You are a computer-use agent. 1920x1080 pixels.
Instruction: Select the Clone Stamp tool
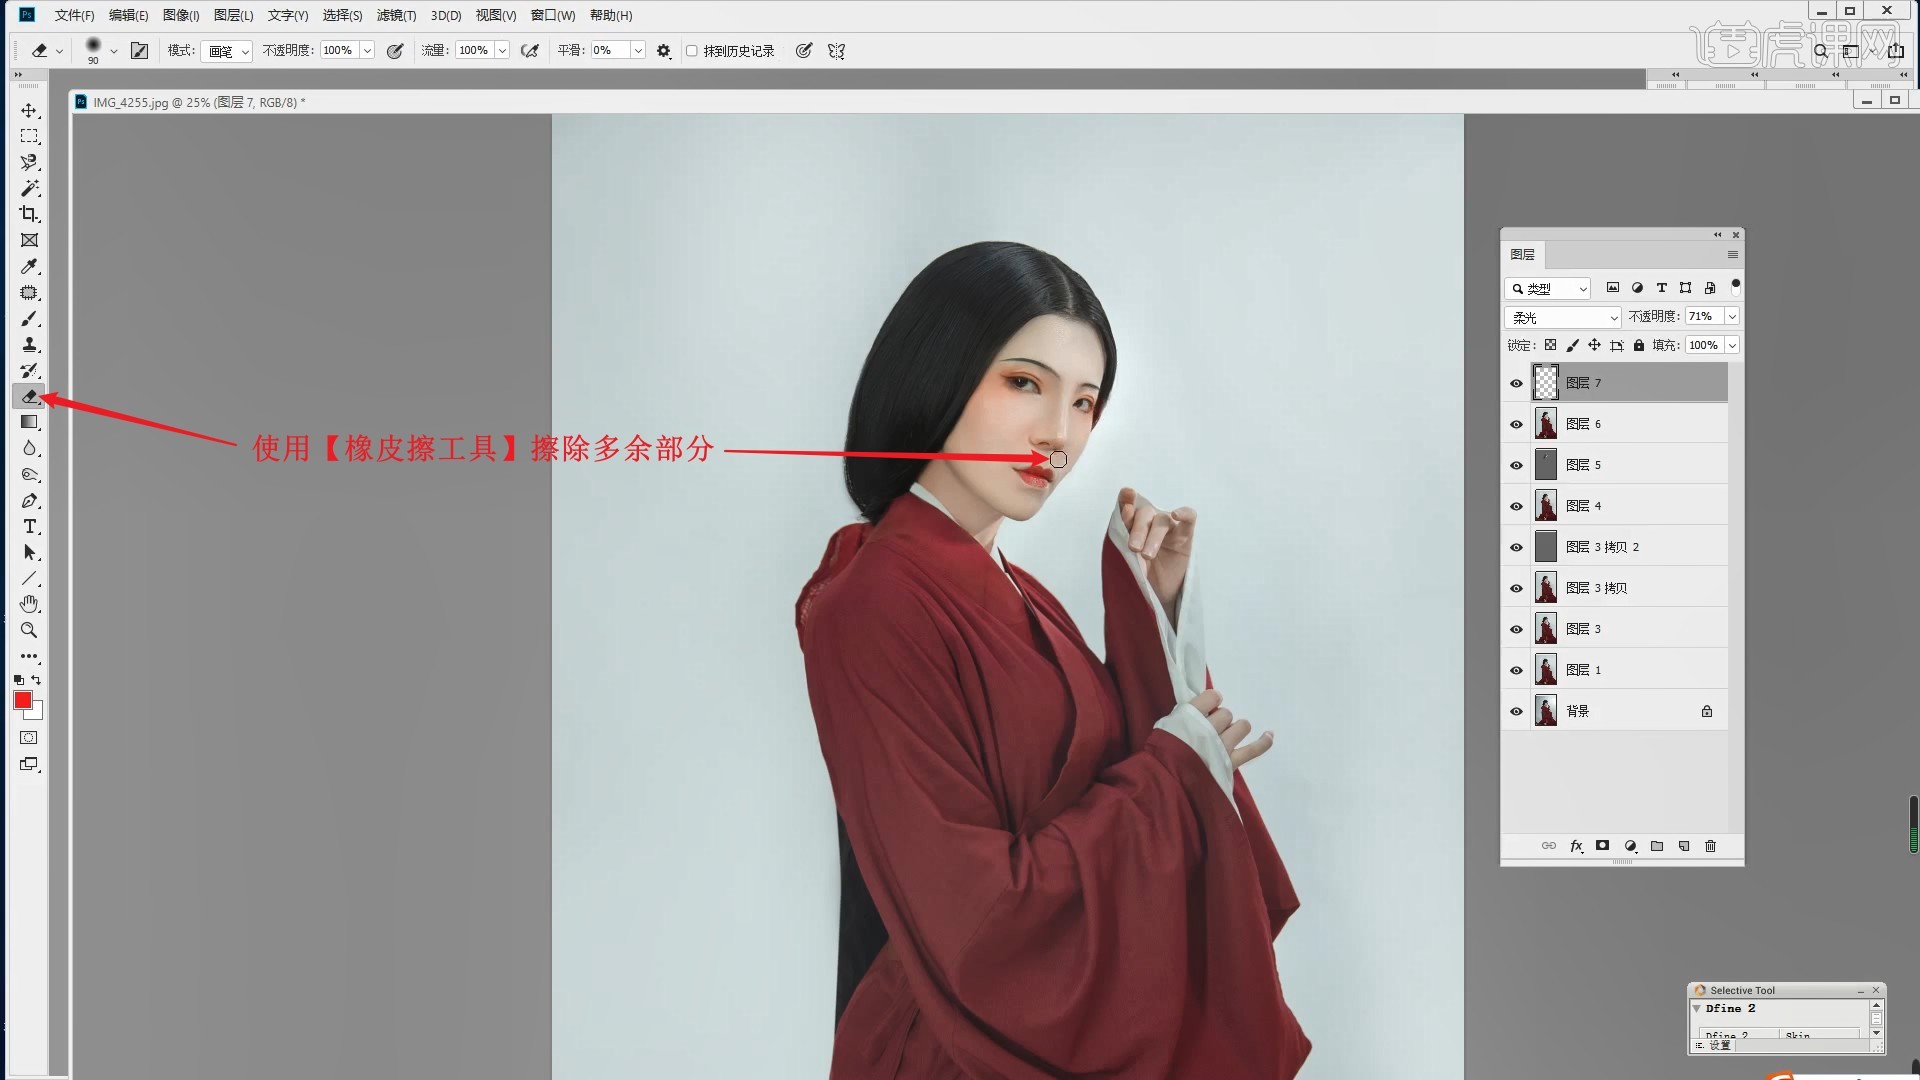click(29, 345)
